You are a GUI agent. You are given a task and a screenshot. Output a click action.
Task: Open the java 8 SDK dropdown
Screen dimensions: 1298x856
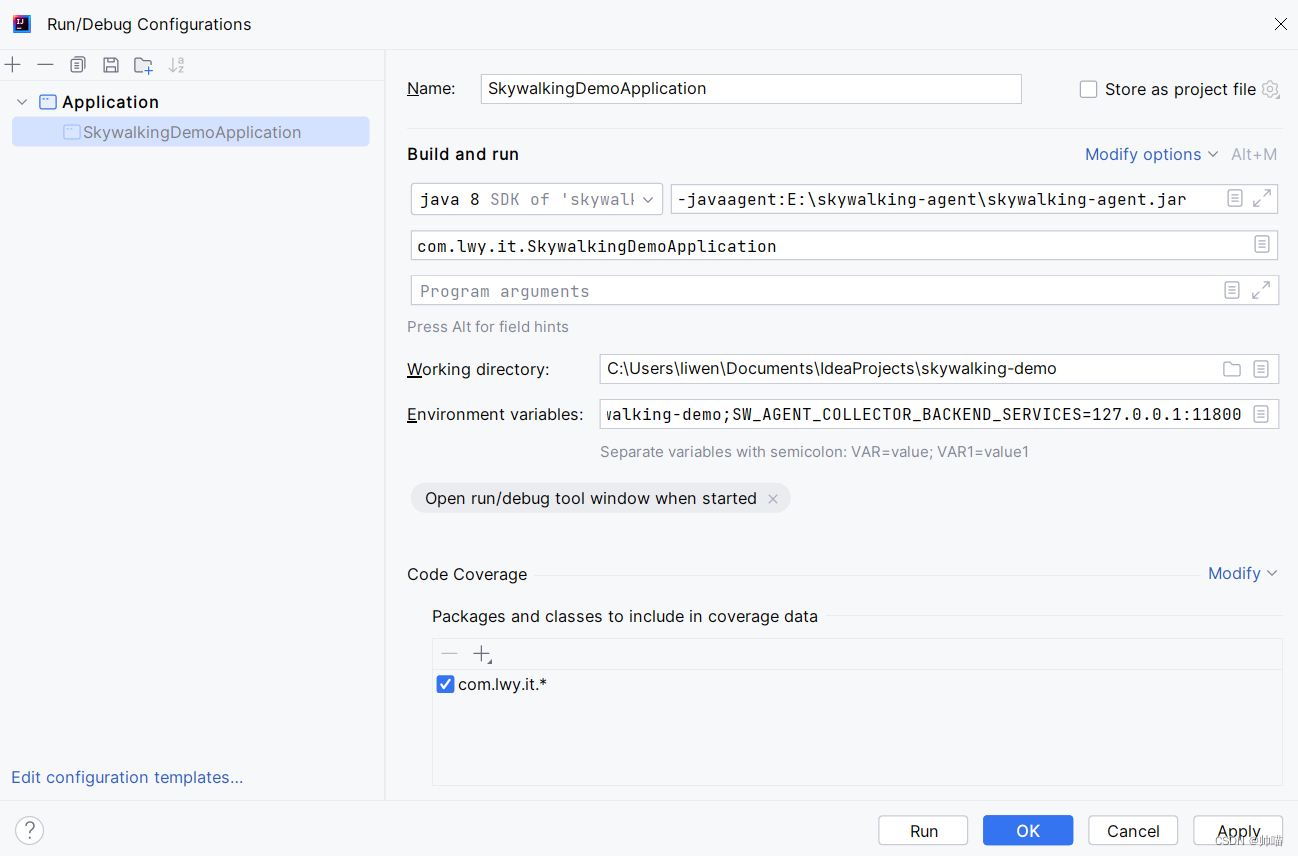(536, 199)
